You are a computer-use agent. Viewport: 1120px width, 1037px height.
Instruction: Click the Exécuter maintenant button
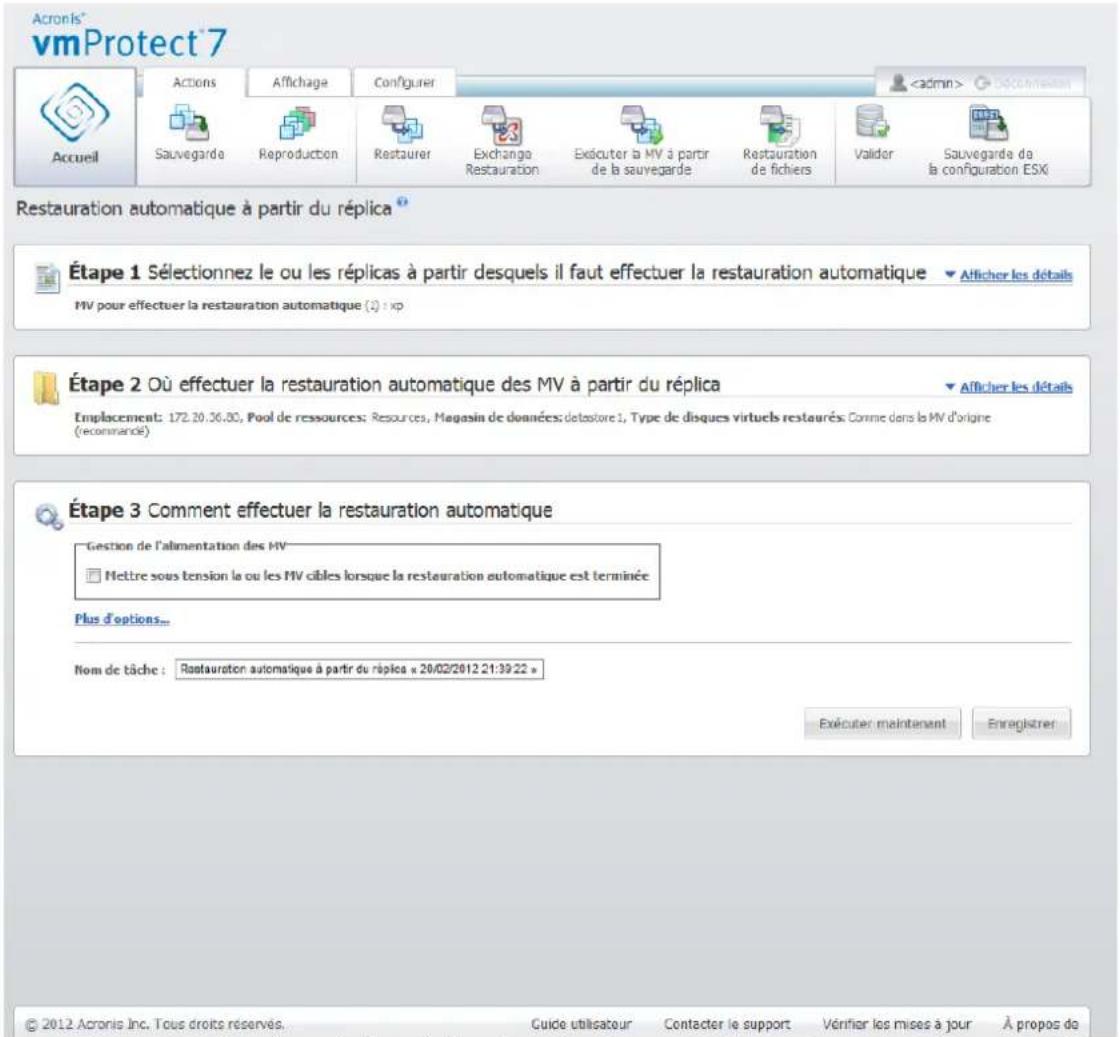[x=882, y=724]
